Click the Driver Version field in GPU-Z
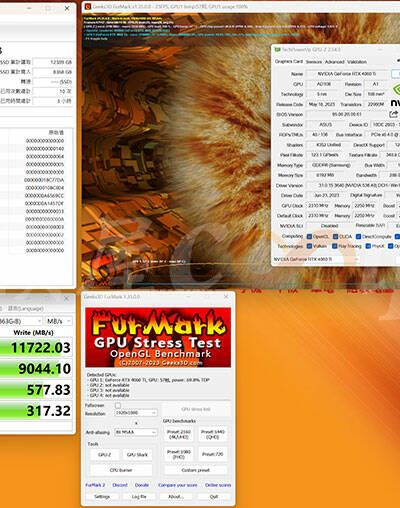Viewport: 400px width, 508px height. click(x=353, y=185)
